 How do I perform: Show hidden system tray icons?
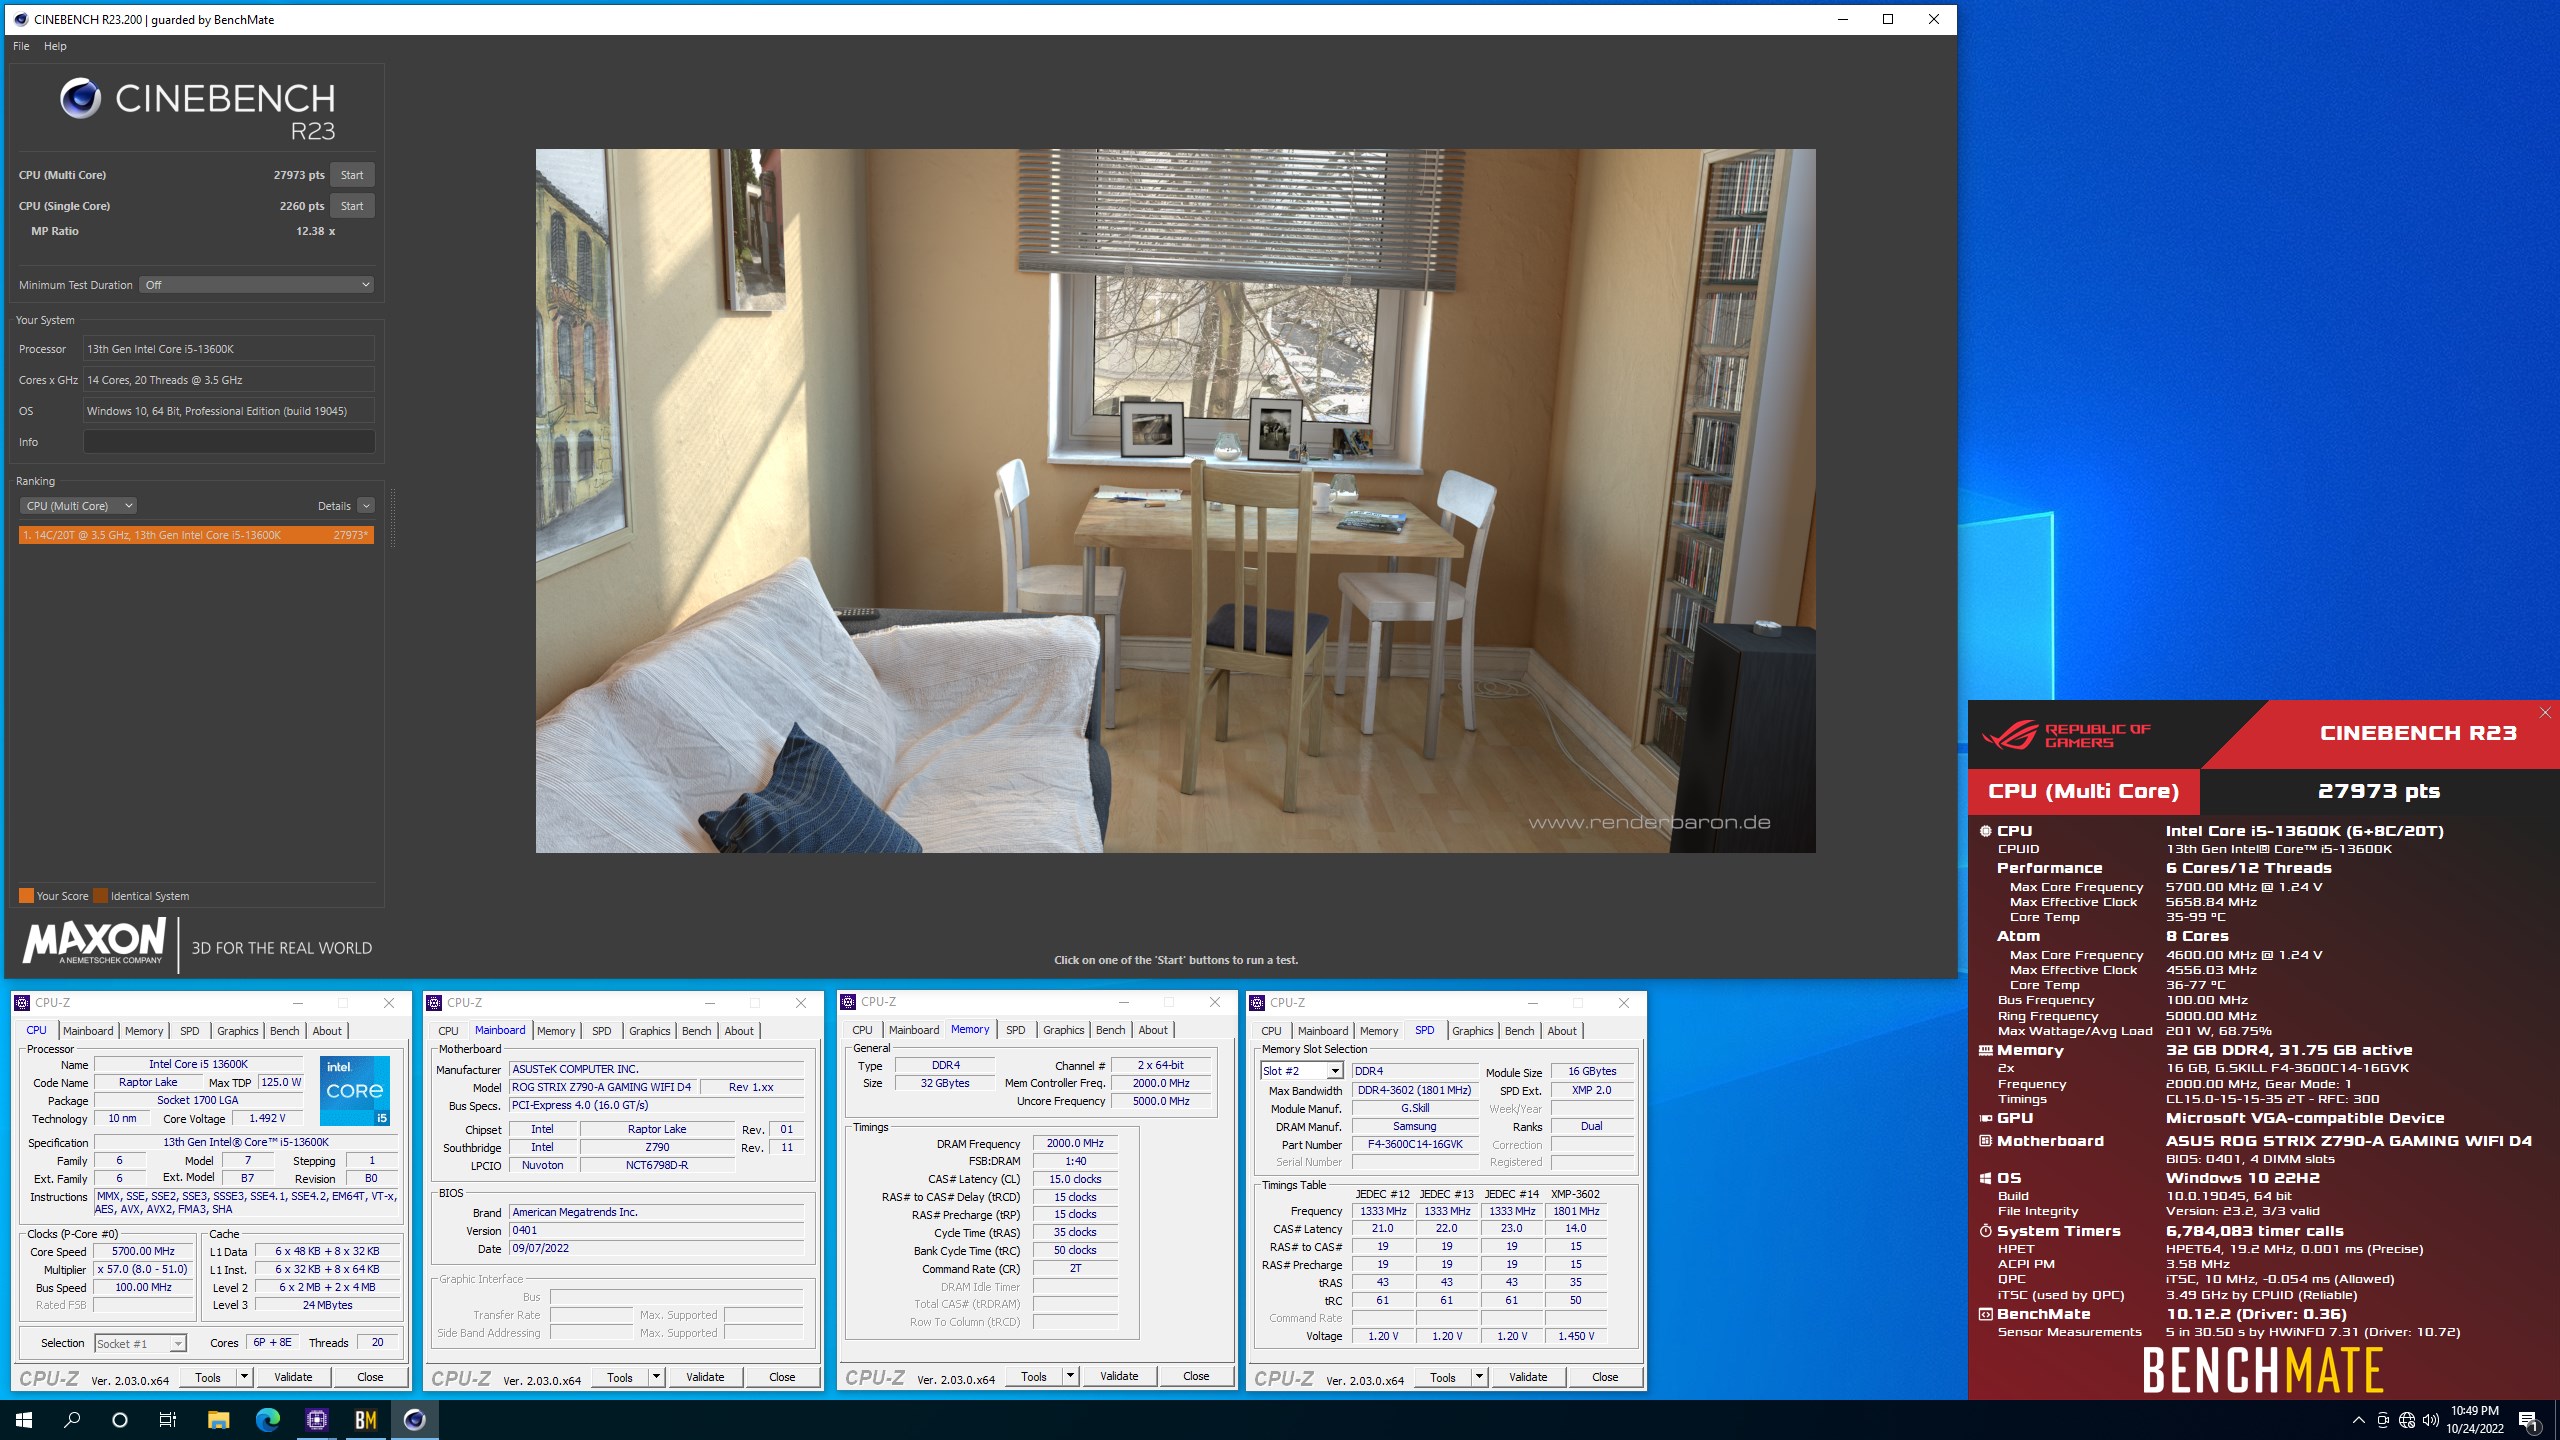2358,1420
